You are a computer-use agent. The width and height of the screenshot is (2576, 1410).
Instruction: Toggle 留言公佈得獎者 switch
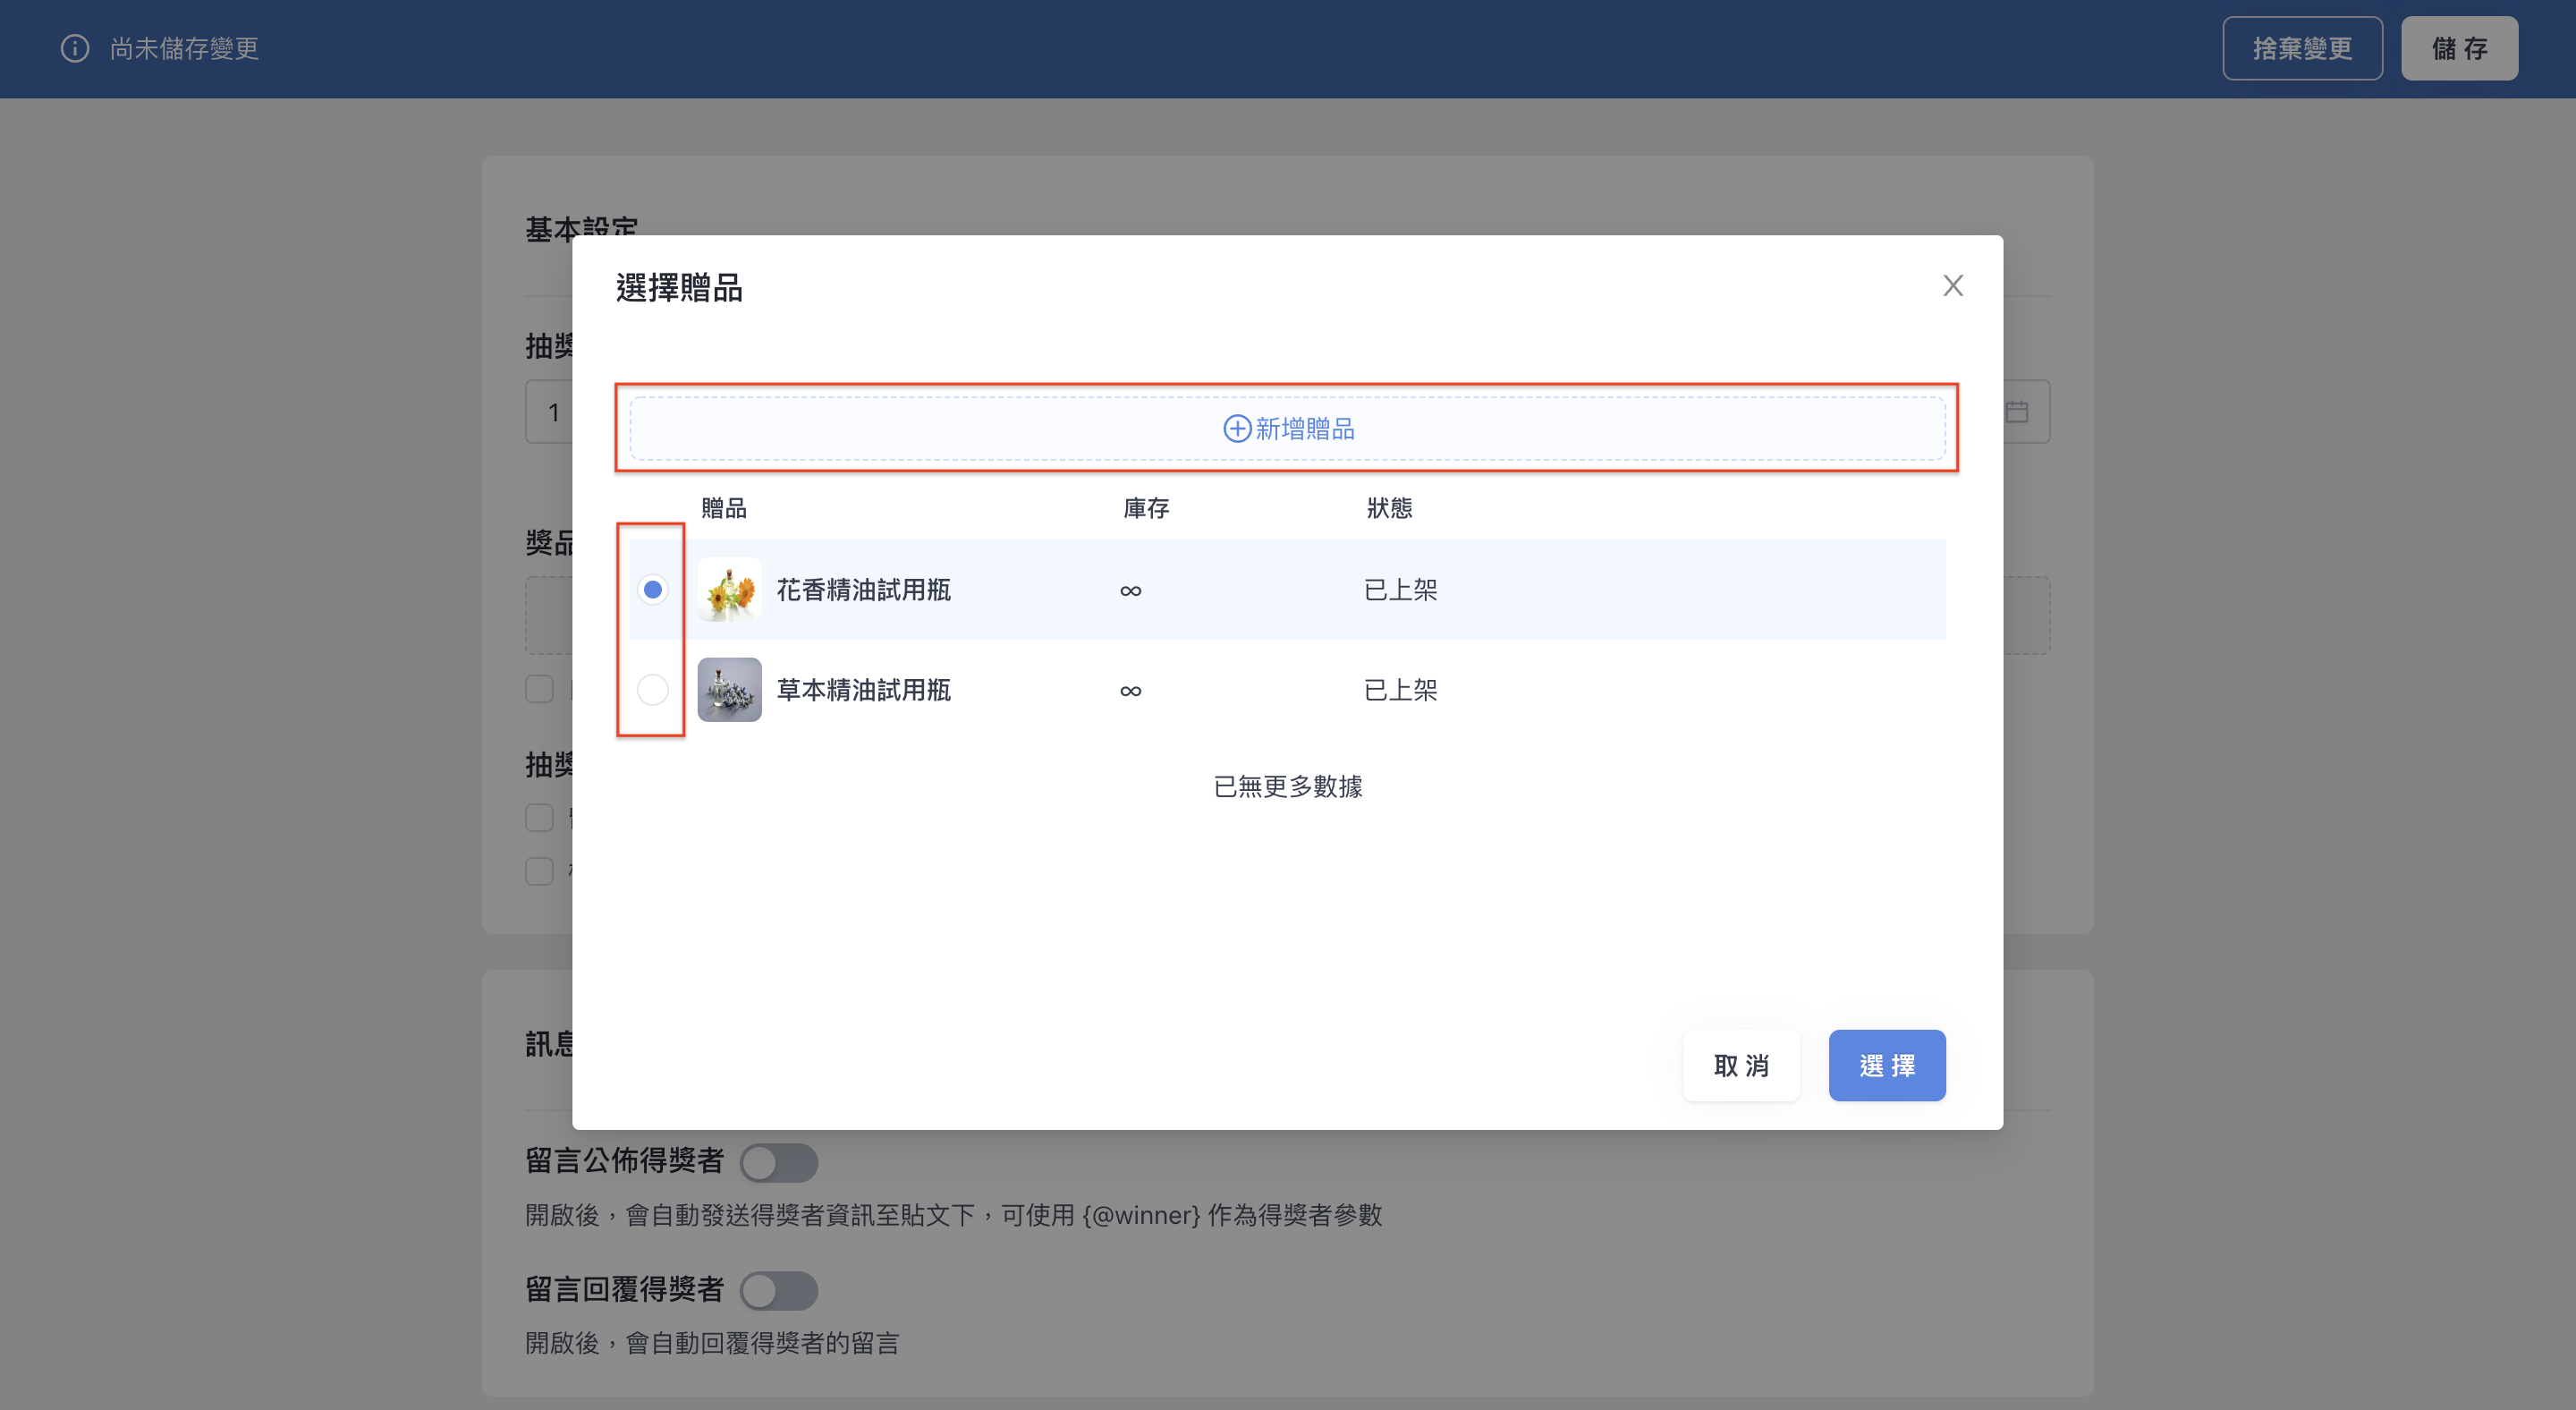pyautogui.click(x=779, y=1163)
